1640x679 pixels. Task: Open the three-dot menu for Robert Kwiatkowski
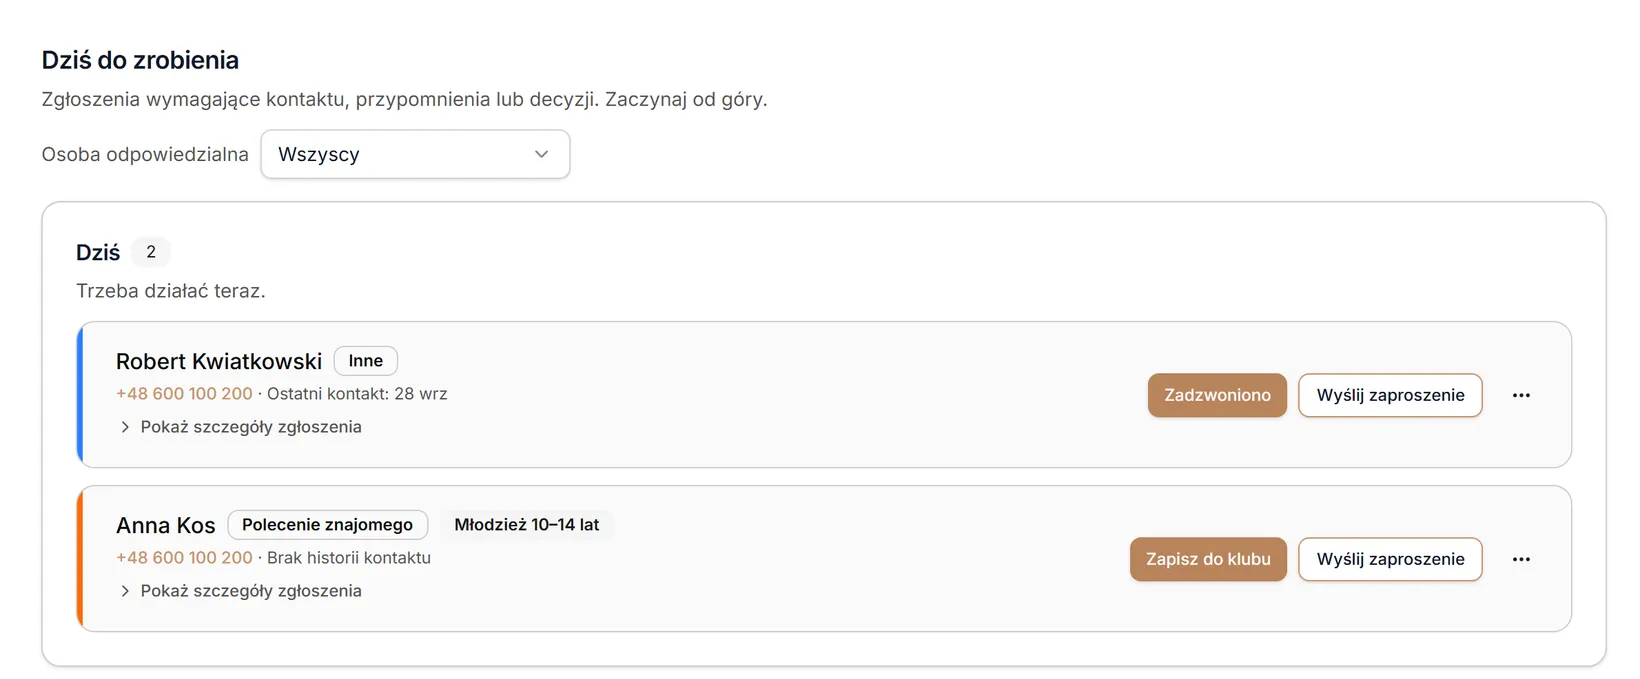(1521, 395)
